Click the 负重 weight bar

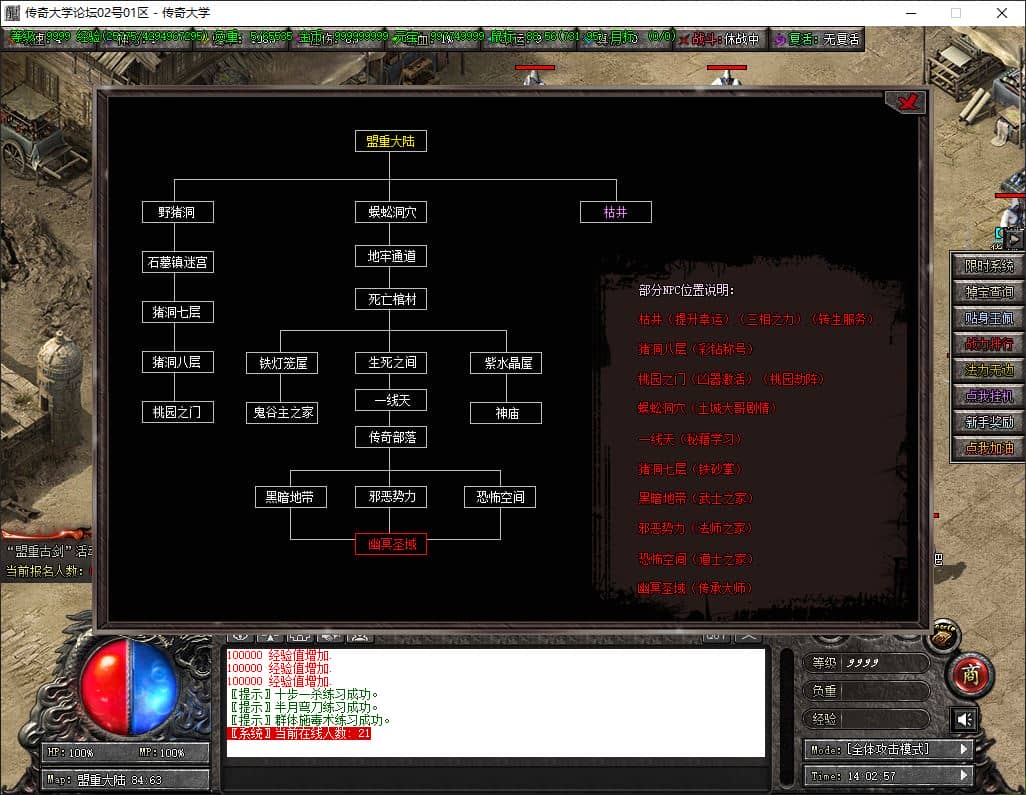click(866, 691)
